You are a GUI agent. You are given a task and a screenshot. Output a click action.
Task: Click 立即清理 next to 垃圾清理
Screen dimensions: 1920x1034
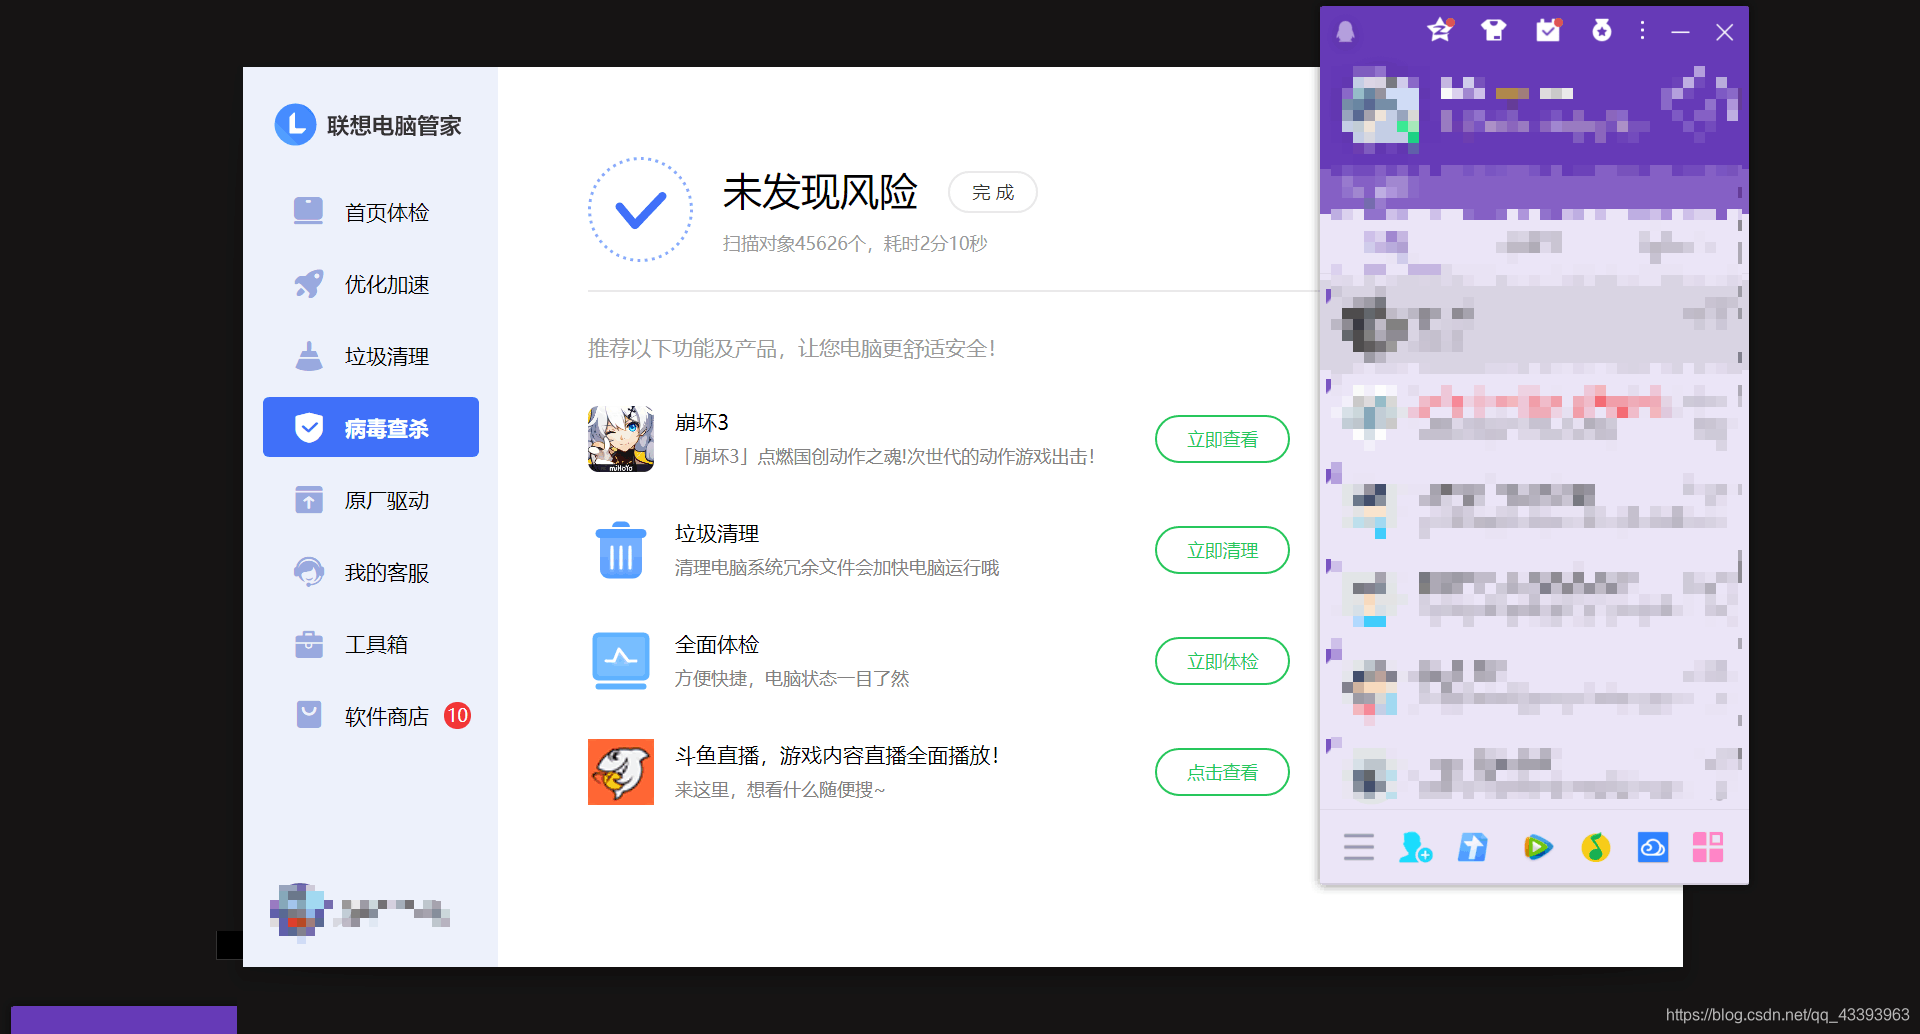(x=1221, y=550)
